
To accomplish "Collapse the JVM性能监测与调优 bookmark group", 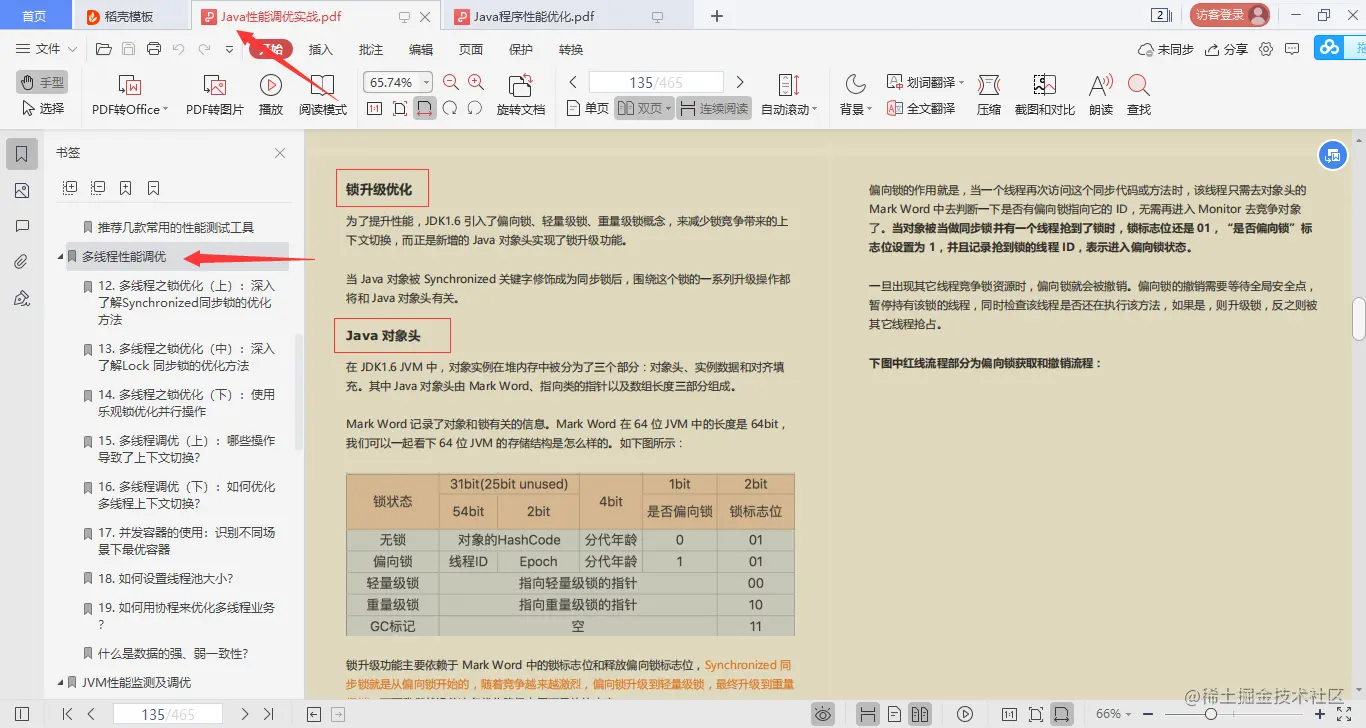I will [60, 682].
